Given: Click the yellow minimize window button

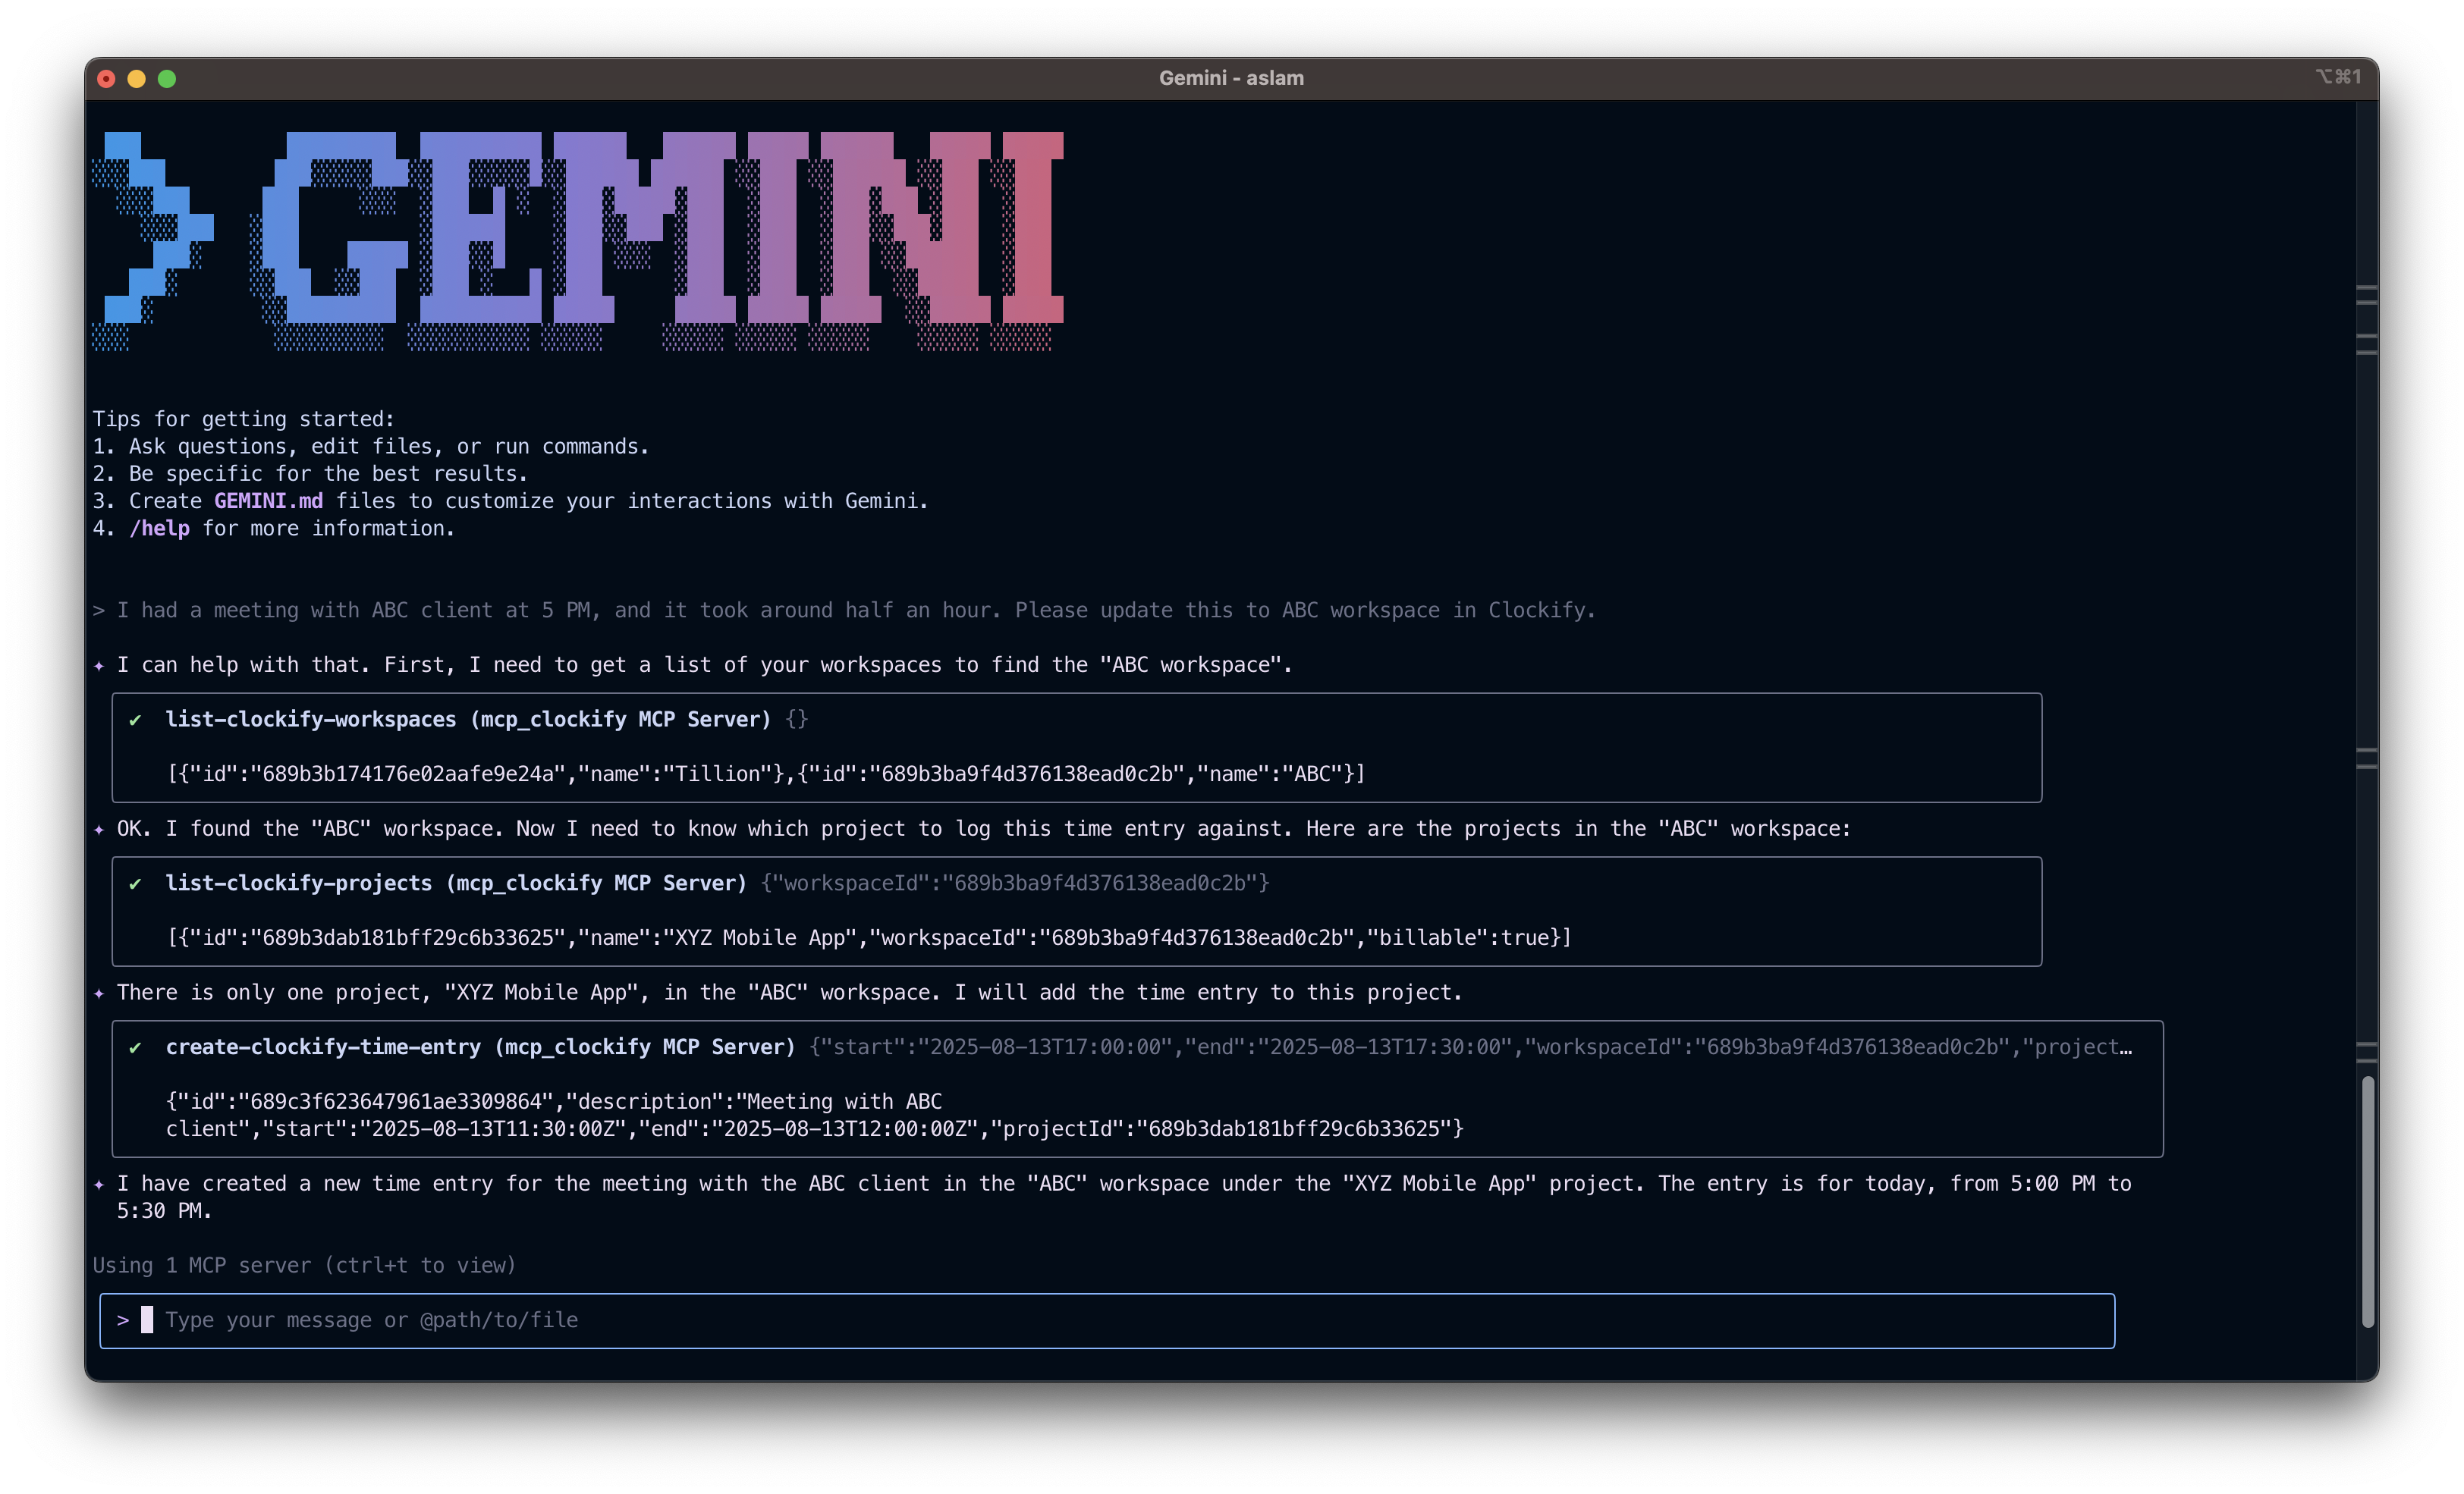Looking at the screenshot, I should [x=137, y=79].
